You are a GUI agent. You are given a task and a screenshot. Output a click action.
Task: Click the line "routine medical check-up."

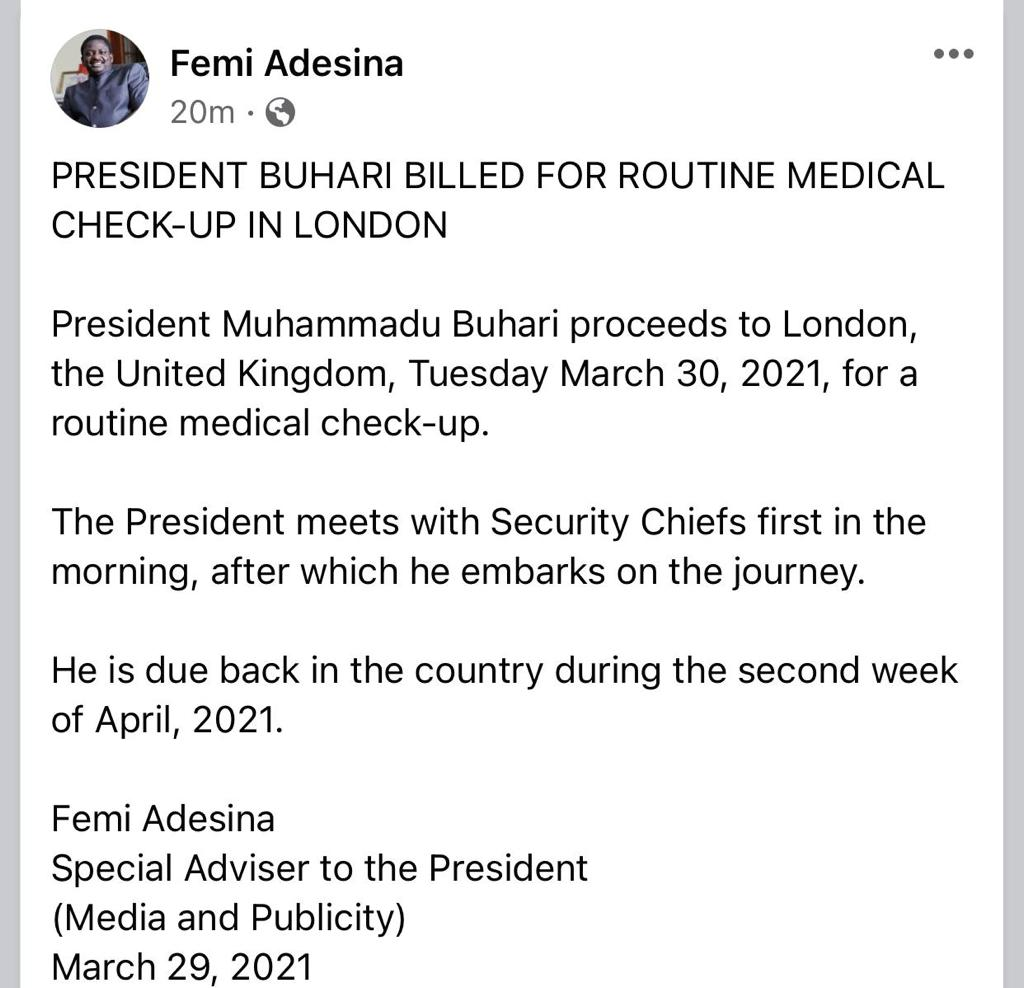coord(270,423)
